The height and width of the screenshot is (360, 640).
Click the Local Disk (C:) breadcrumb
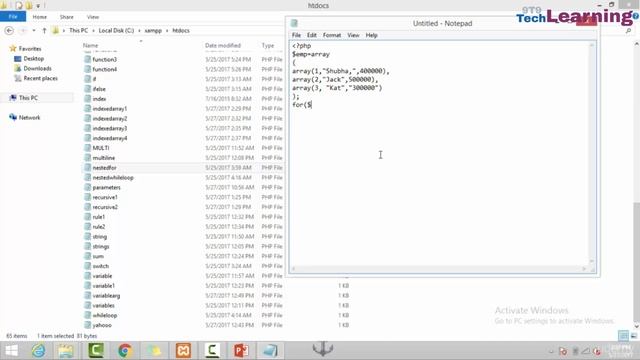(x=116, y=31)
